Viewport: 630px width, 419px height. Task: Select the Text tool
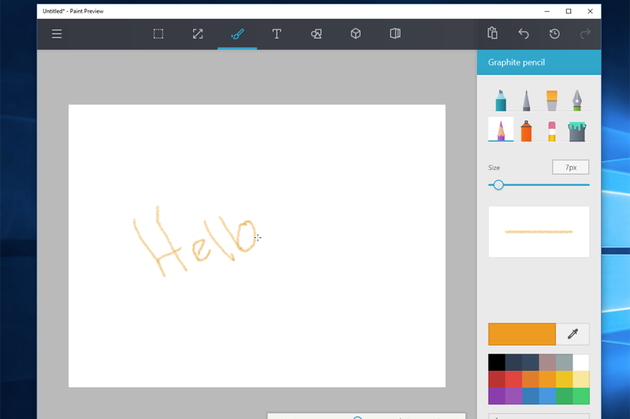[x=276, y=34]
